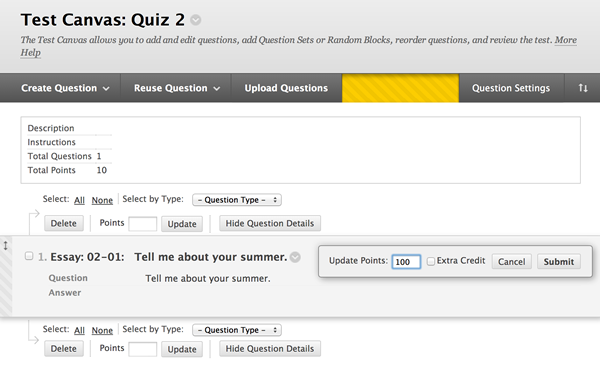Expand the Create Question menu
Image resolution: width=600 pixels, height=366 pixels.
pyautogui.click(x=65, y=88)
